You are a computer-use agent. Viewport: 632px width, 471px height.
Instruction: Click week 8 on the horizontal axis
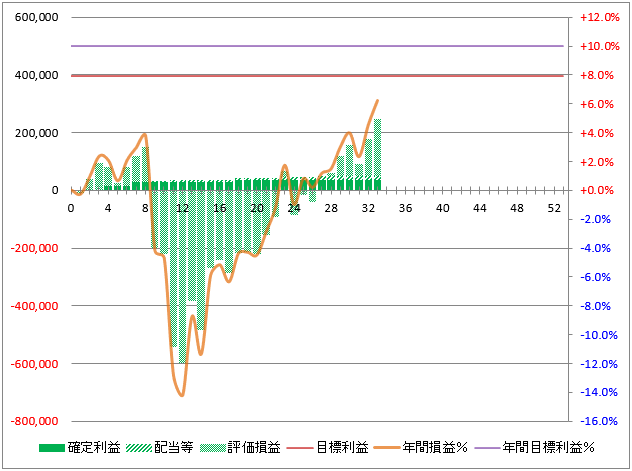point(145,208)
